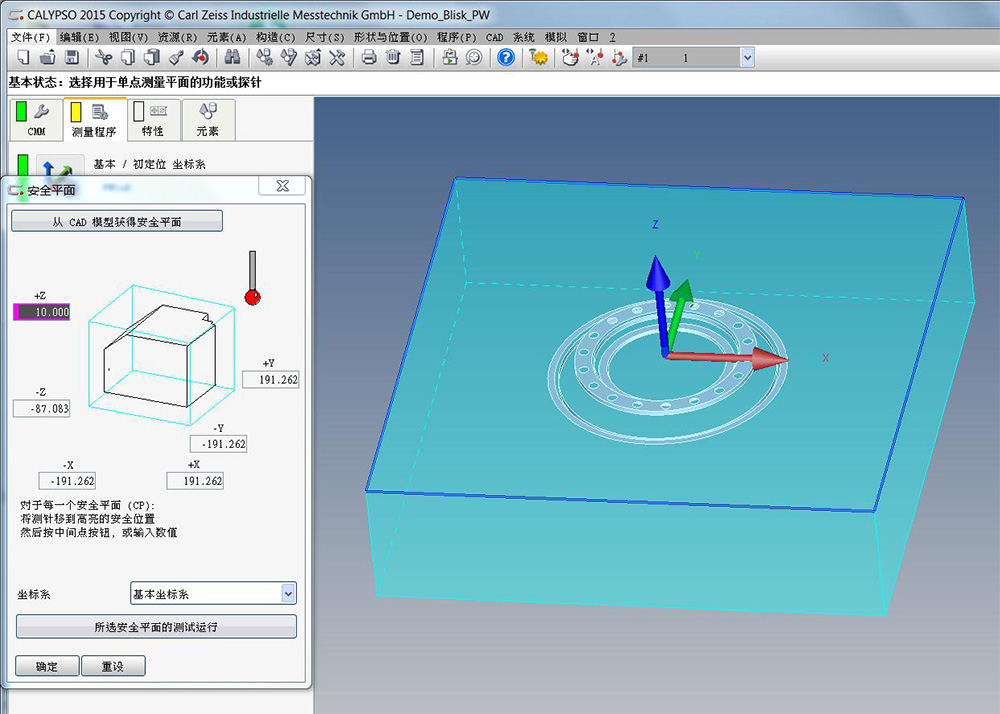Open the 视图(V) menu
1000x714 pixels.
(x=128, y=37)
